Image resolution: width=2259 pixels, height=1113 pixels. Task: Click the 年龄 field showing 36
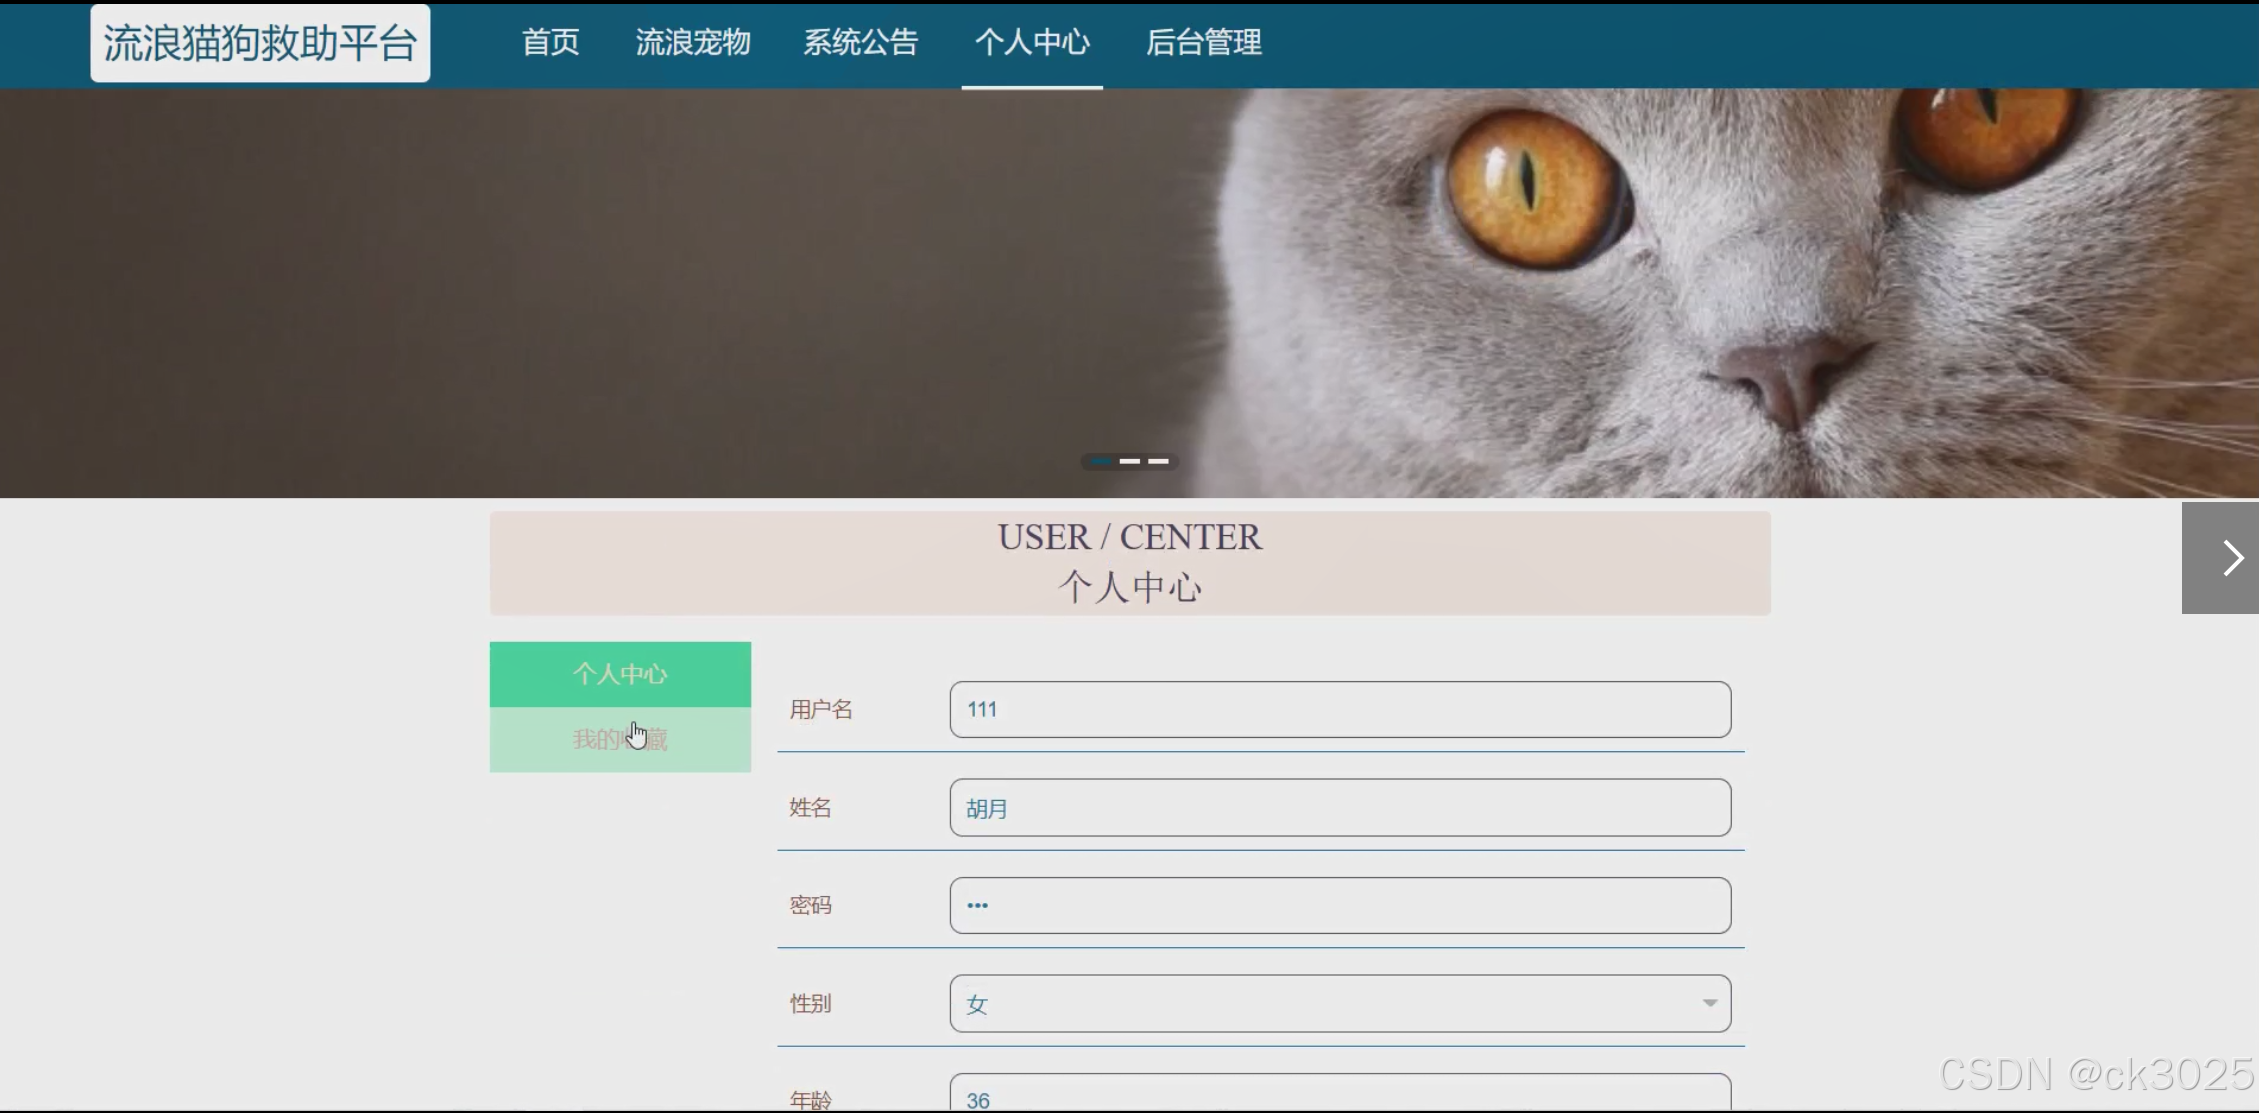(1340, 1097)
